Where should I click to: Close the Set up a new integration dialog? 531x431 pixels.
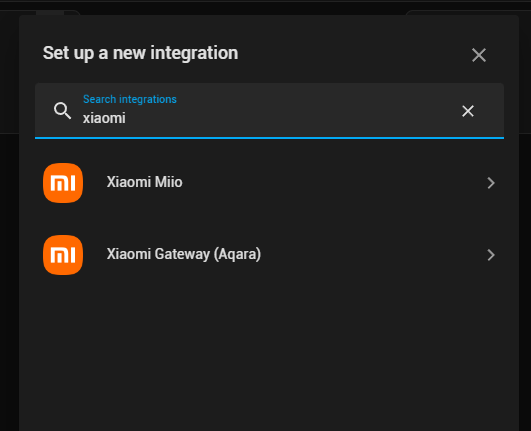point(479,55)
